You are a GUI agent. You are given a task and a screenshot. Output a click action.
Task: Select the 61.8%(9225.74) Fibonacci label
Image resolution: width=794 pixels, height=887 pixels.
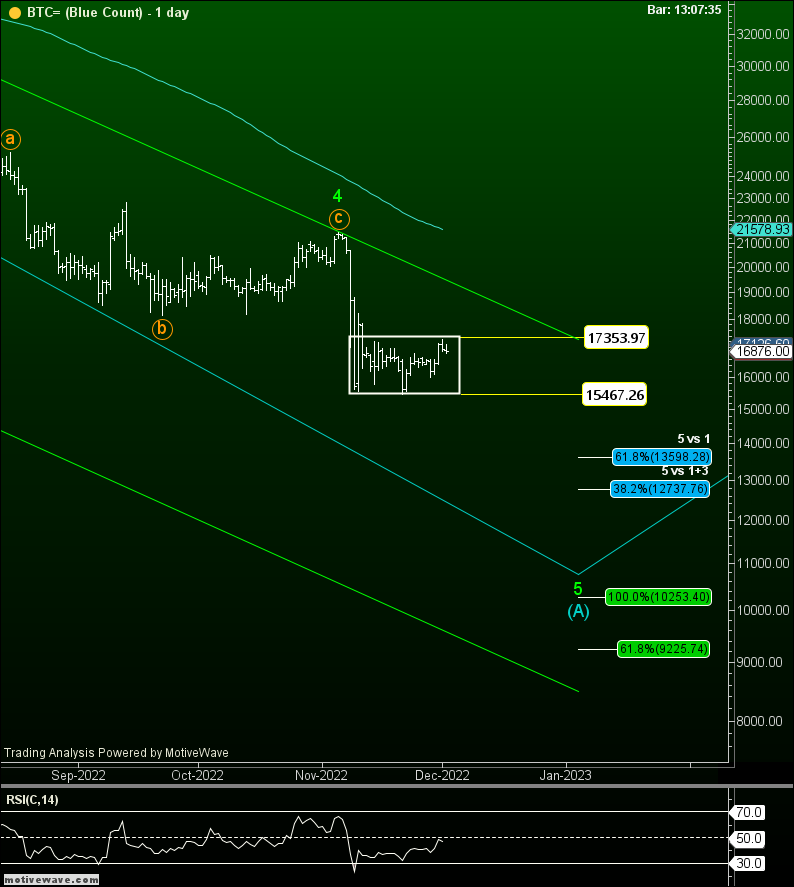click(663, 649)
